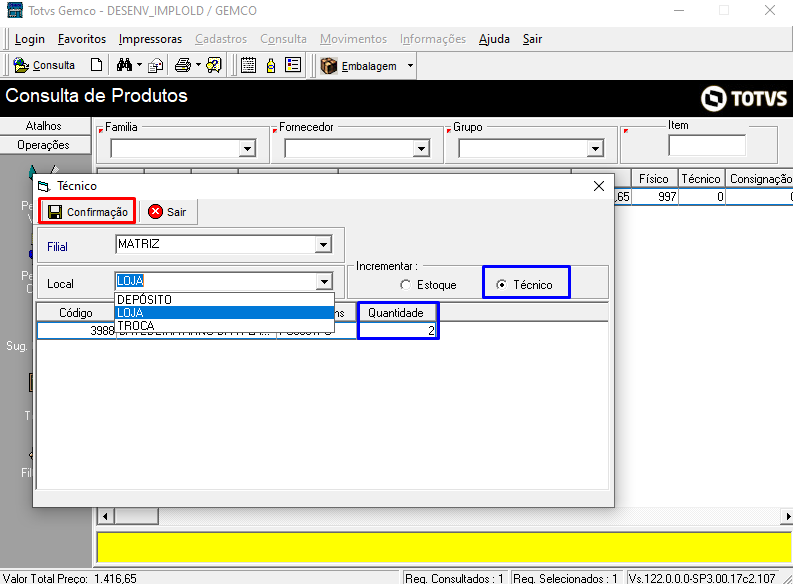
Task: Click the Confirmação save button
Action: pyautogui.click(x=87, y=211)
